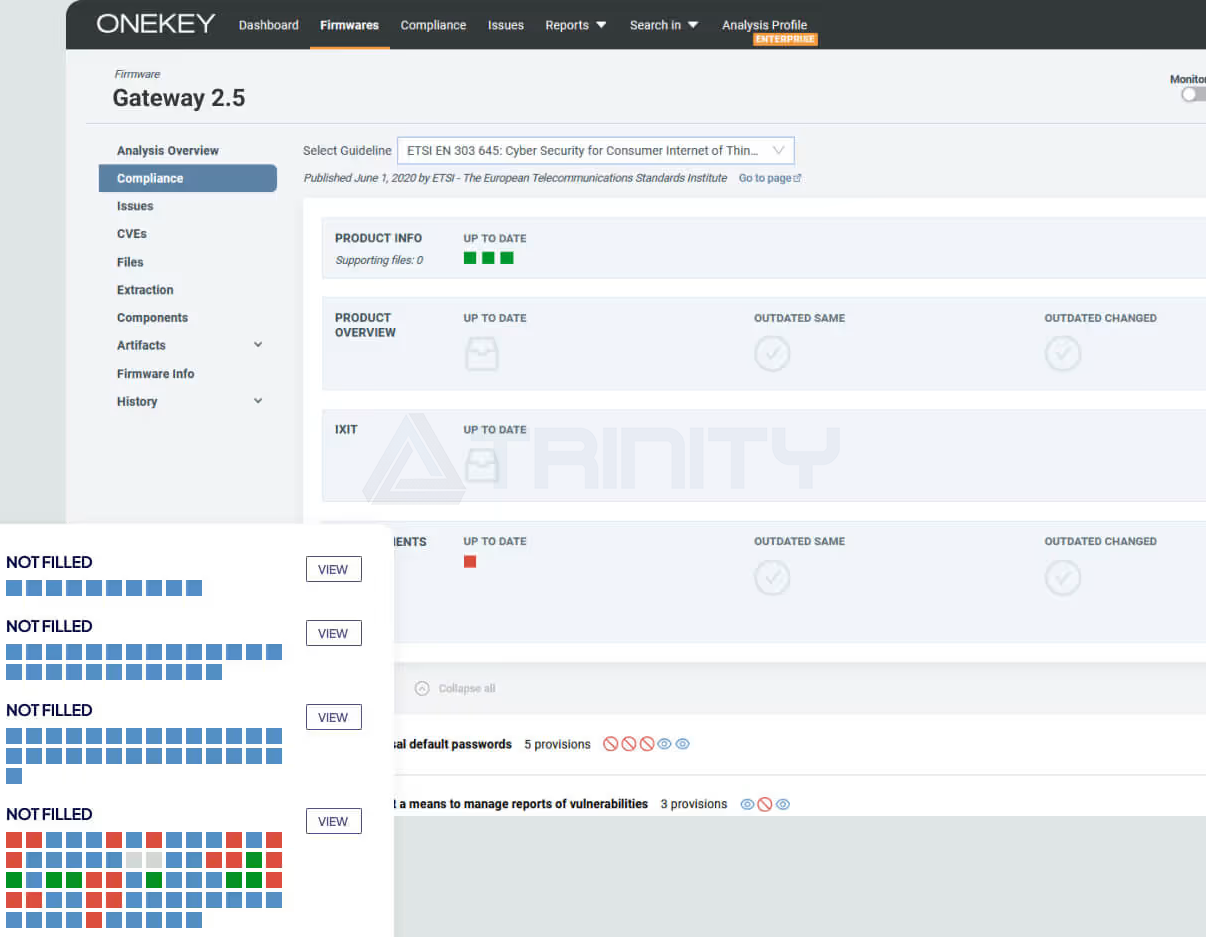The width and height of the screenshot is (1206, 937).
Task: Click the first red prohibited icon for default passwords
Action: (x=610, y=744)
